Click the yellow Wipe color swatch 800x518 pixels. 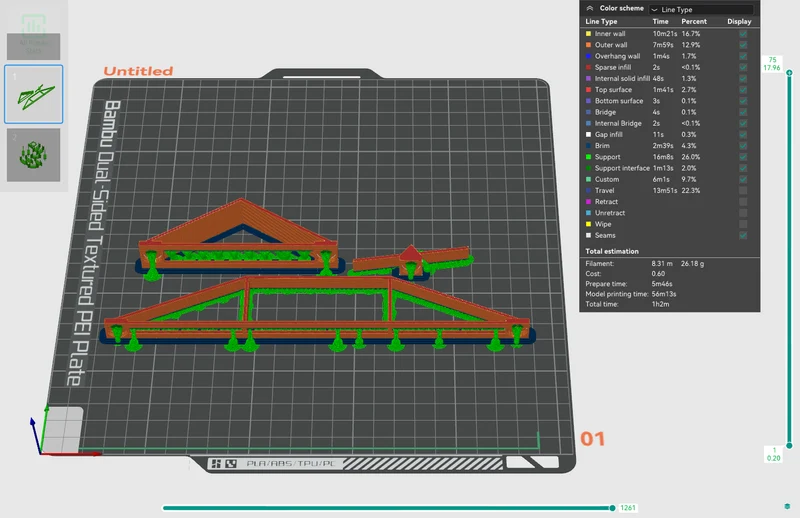[x=588, y=224]
